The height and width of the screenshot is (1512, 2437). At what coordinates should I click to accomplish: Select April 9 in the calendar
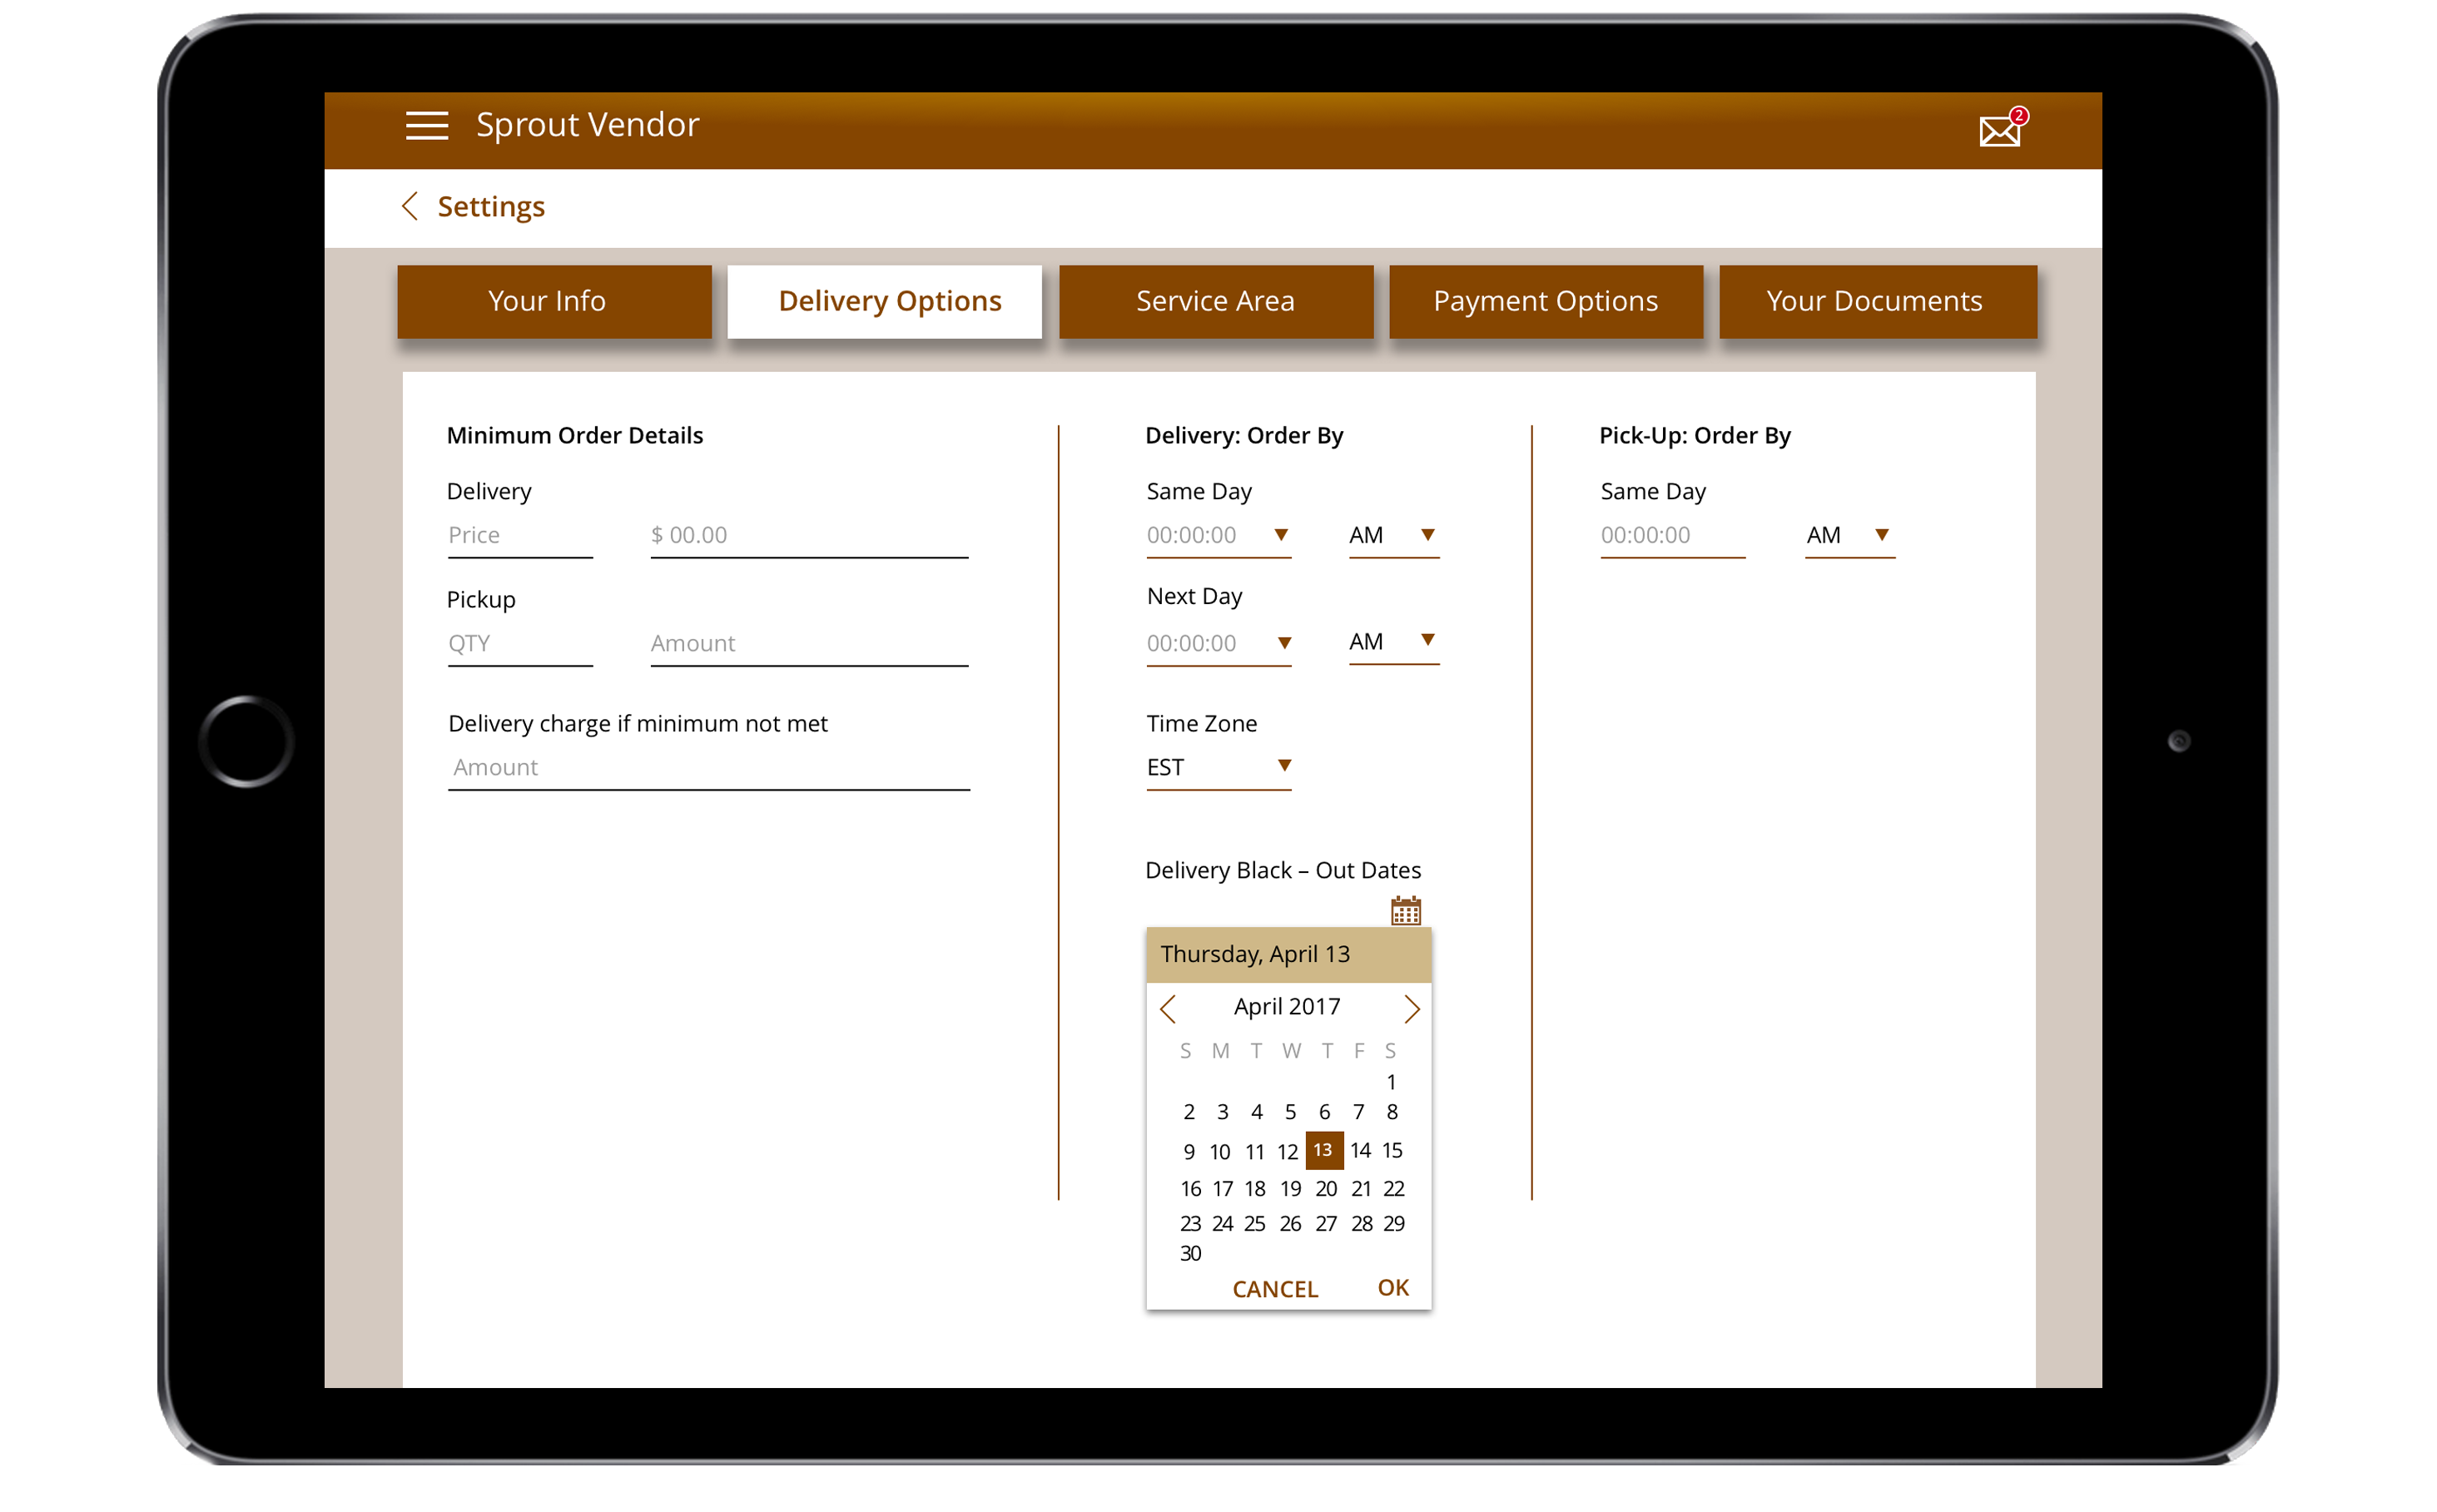(x=1188, y=1152)
